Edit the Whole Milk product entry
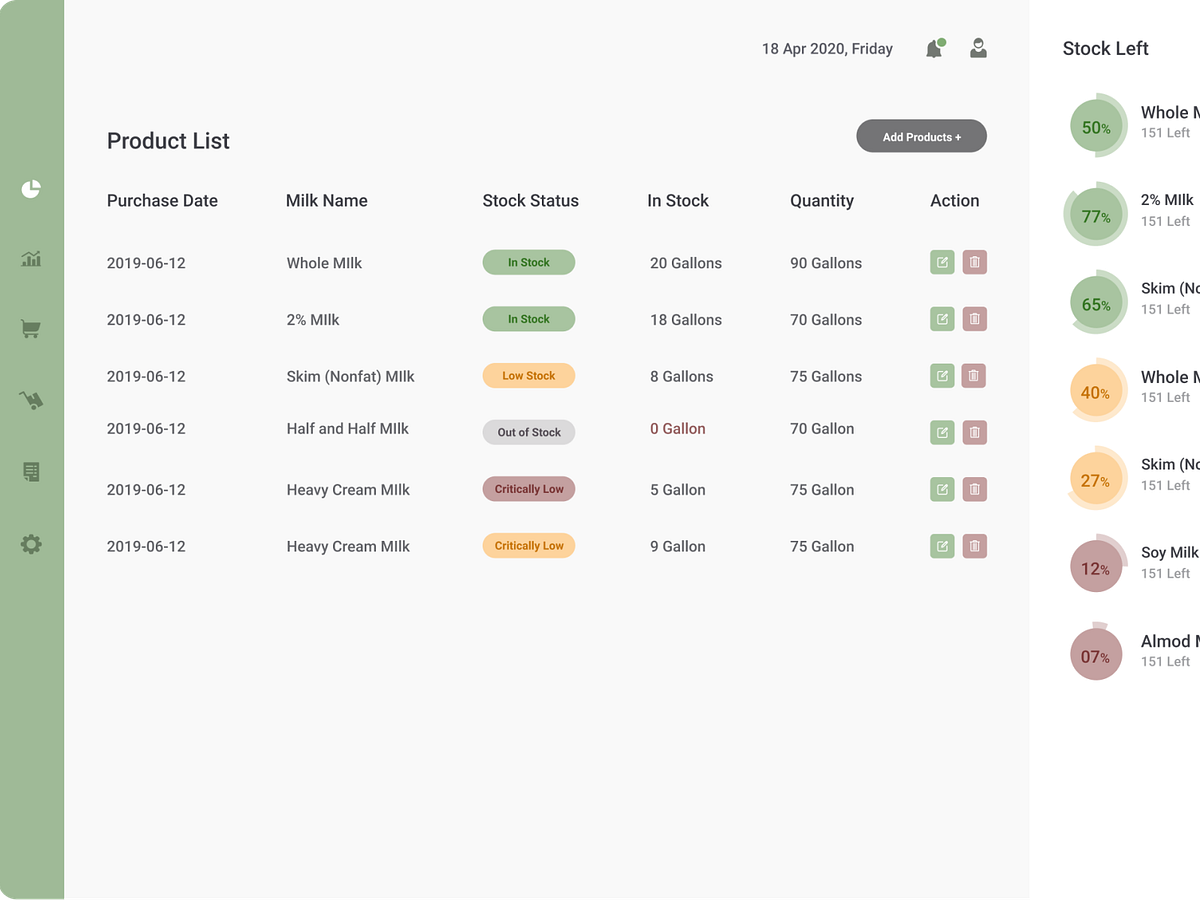 [x=941, y=262]
